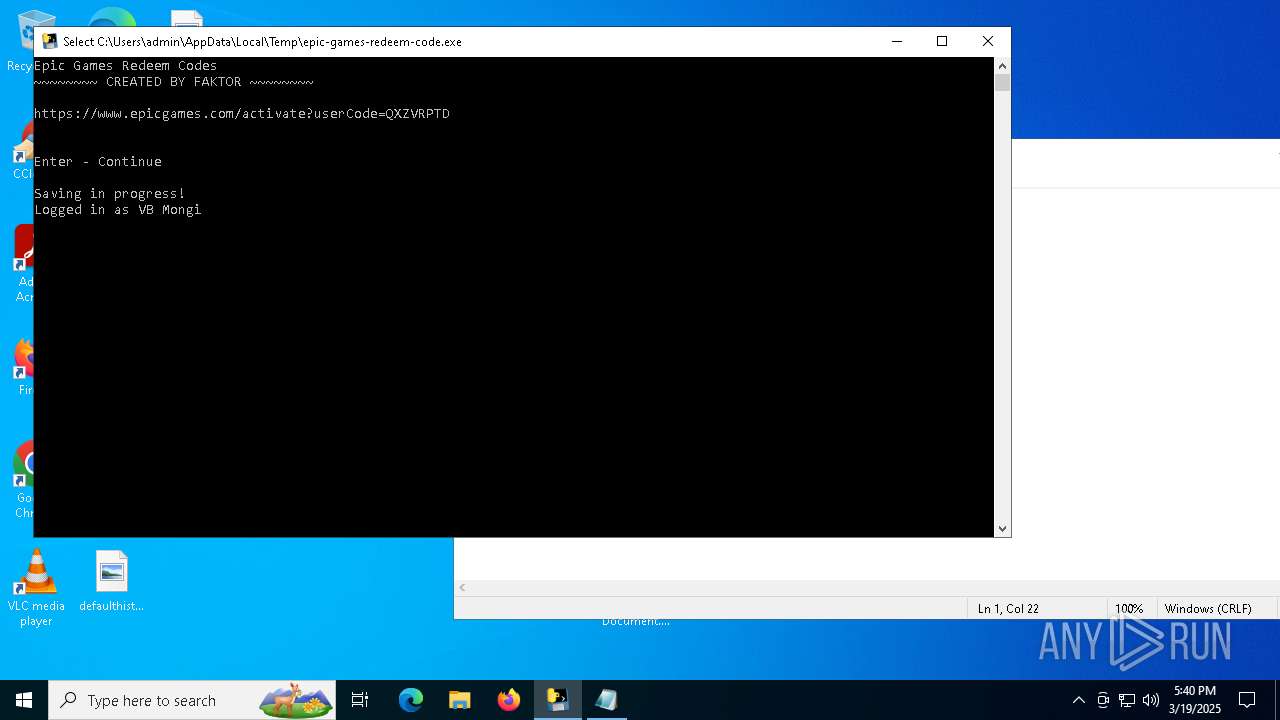Launch Firefox from the taskbar
This screenshot has height=720, width=1280.
click(509, 700)
